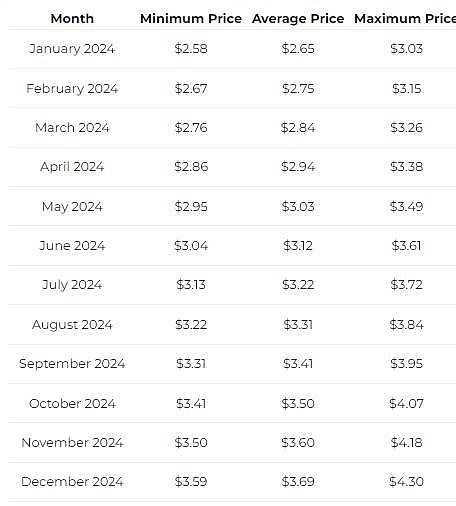
Task: Click the Maximum Price column header
Action: (405, 19)
